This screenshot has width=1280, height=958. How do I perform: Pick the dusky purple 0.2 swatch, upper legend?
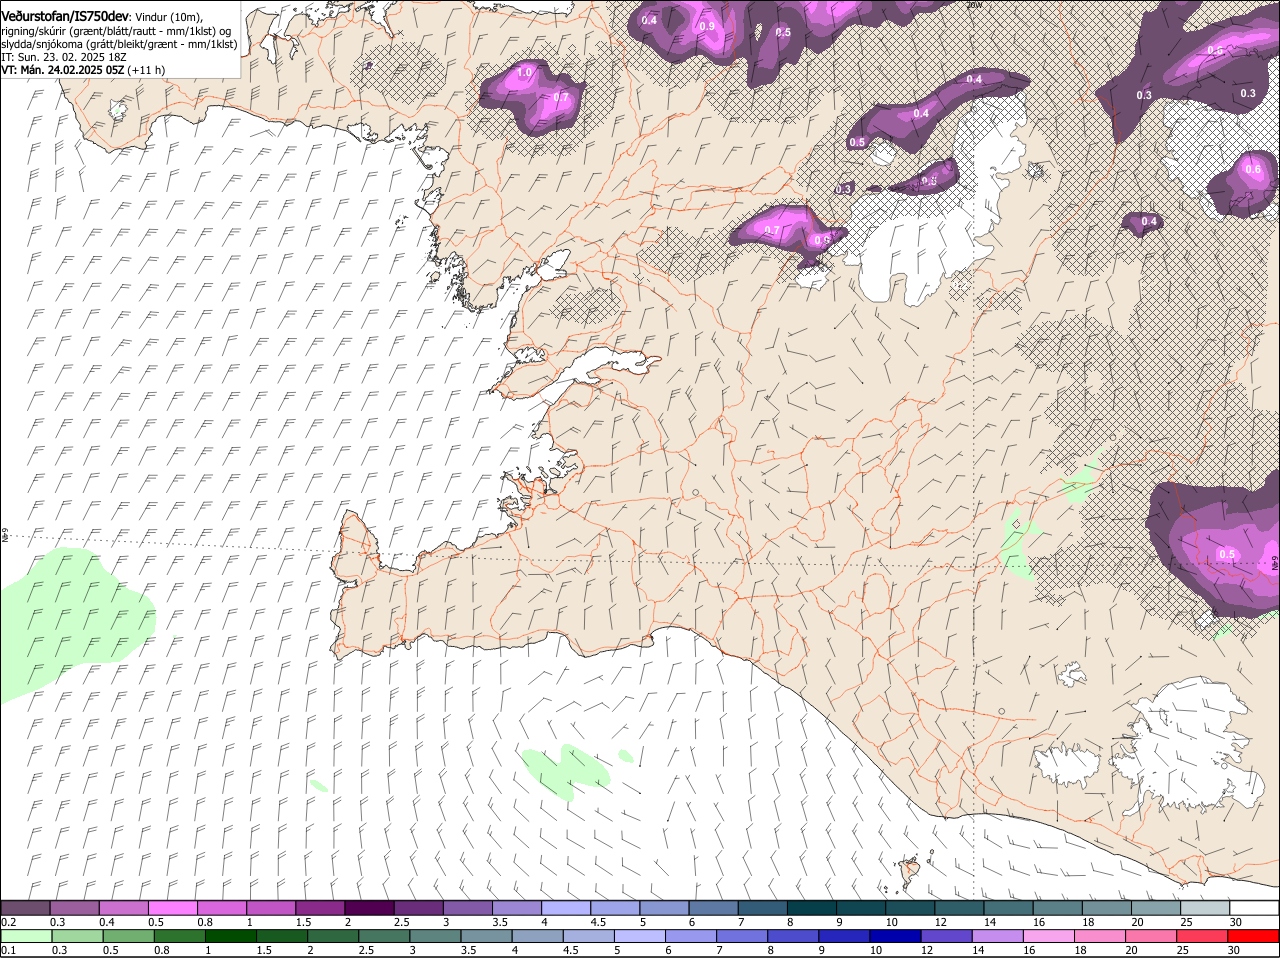(x=26, y=908)
